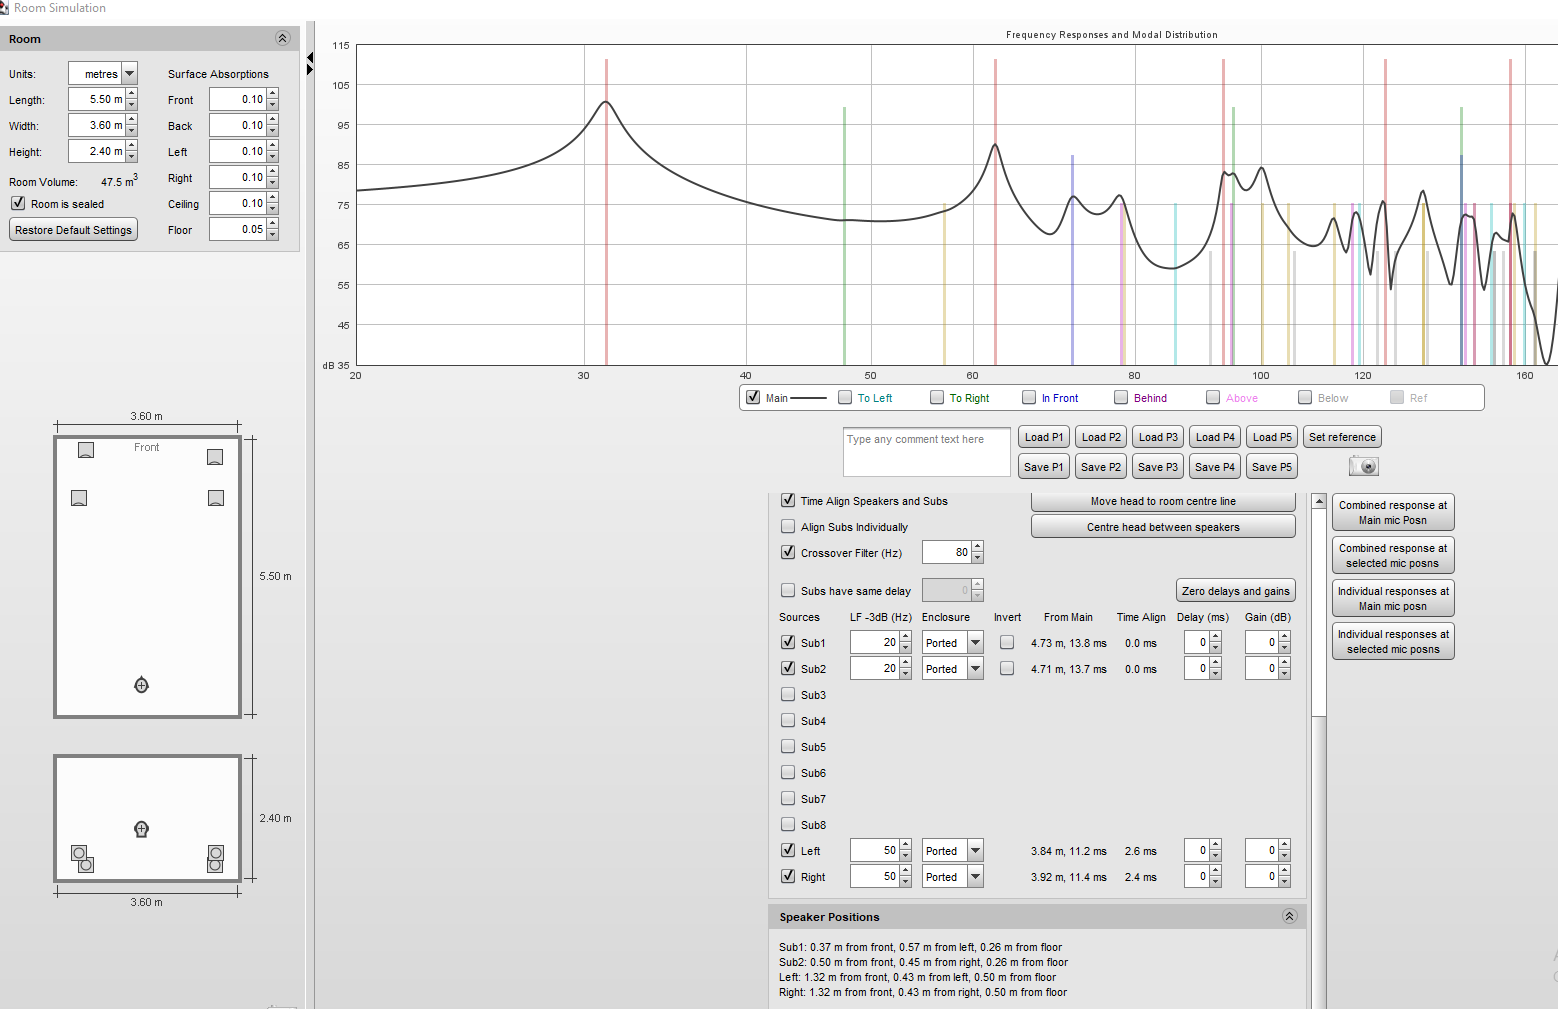This screenshot has height=1009, width=1558.
Task: Click Zero delays and gains
Action: [x=1236, y=591]
